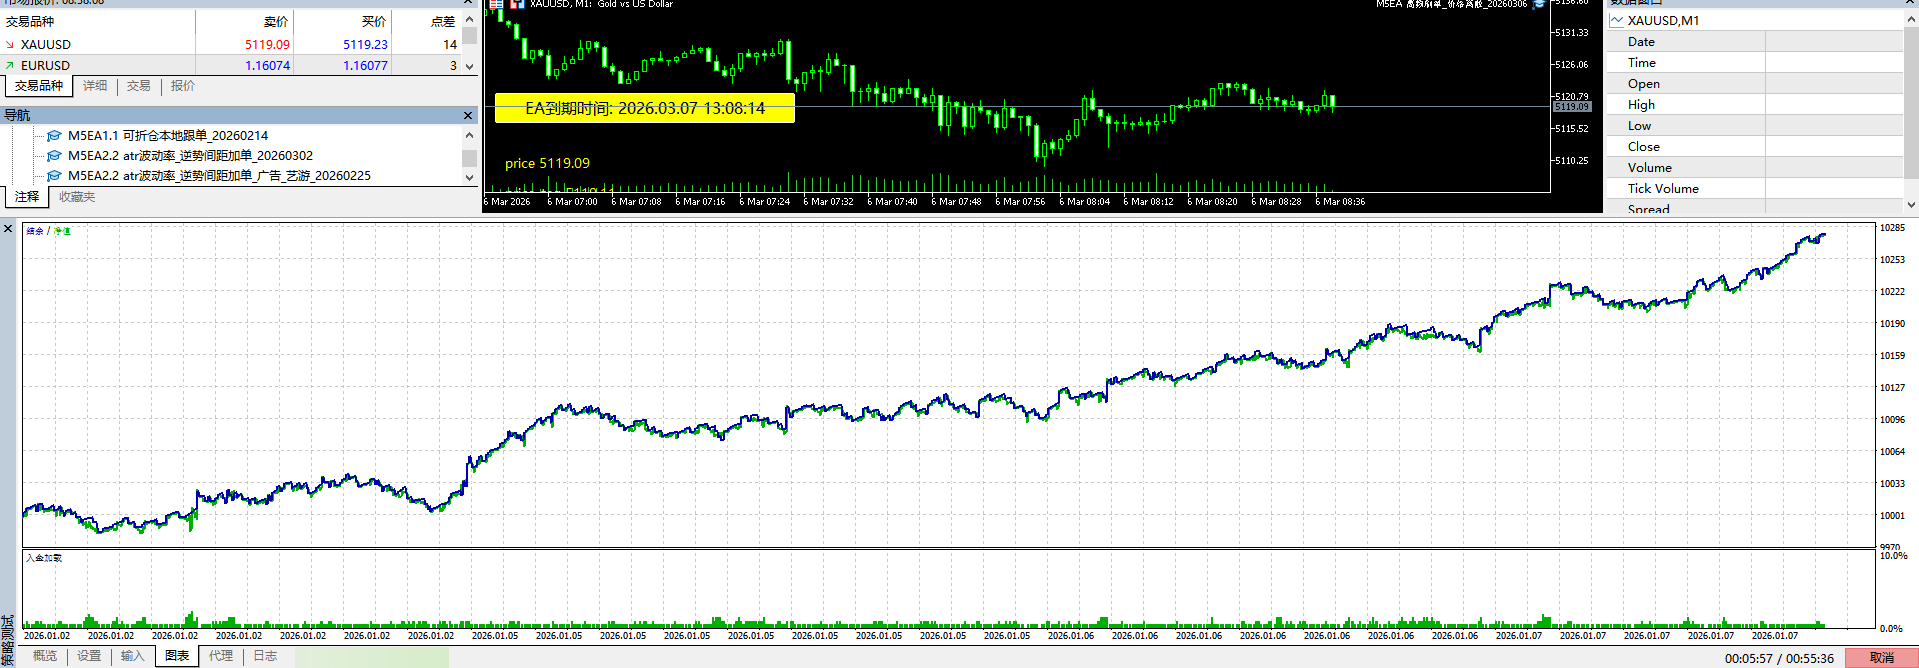Screen dimensions: 1919x668
Task: Click the 入金加载 deposit load label
Action: coord(44,558)
